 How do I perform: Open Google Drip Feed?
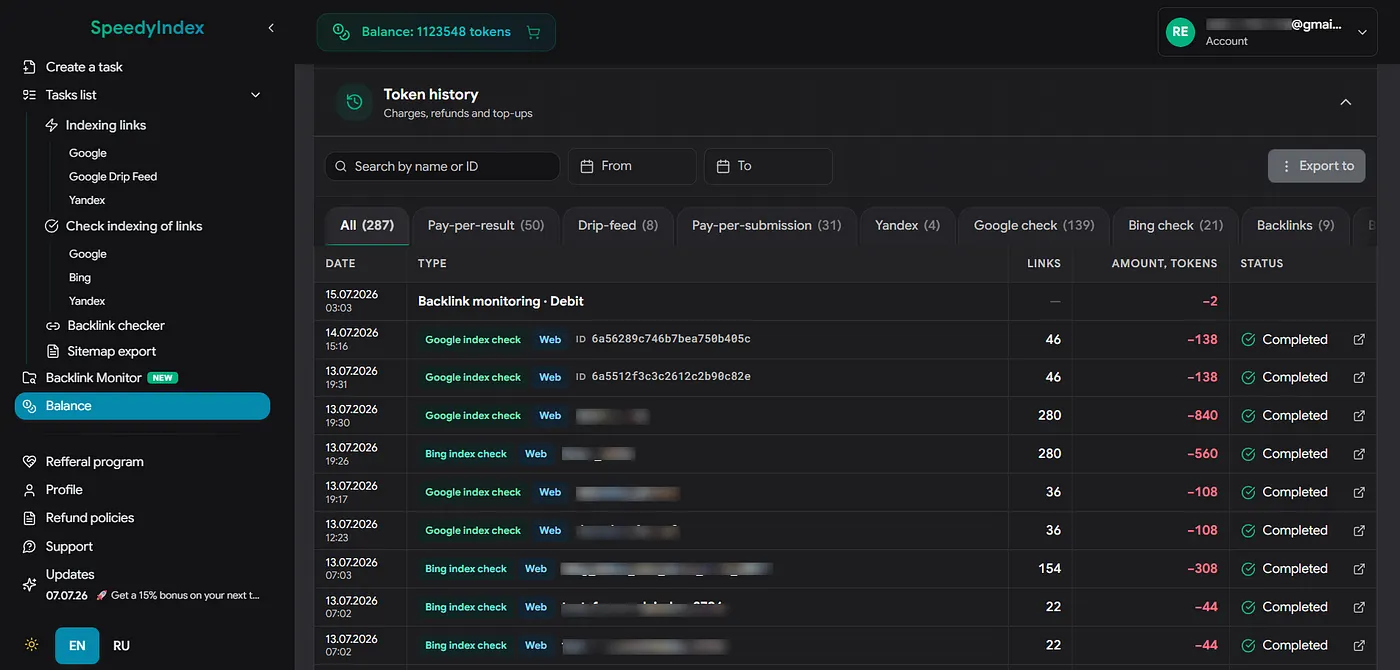pyautogui.click(x=113, y=176)
